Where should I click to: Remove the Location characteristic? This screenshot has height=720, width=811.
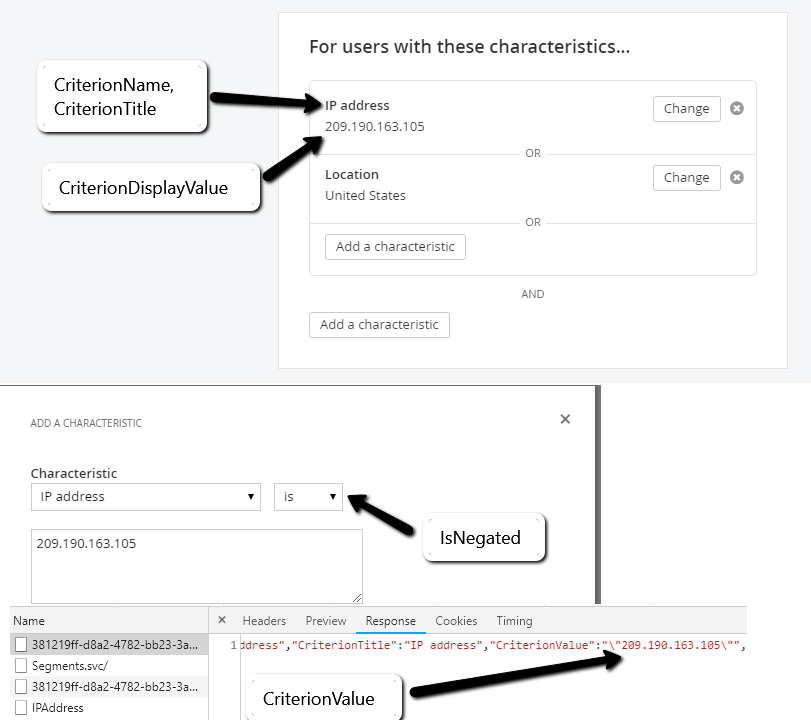coord(737,177)
